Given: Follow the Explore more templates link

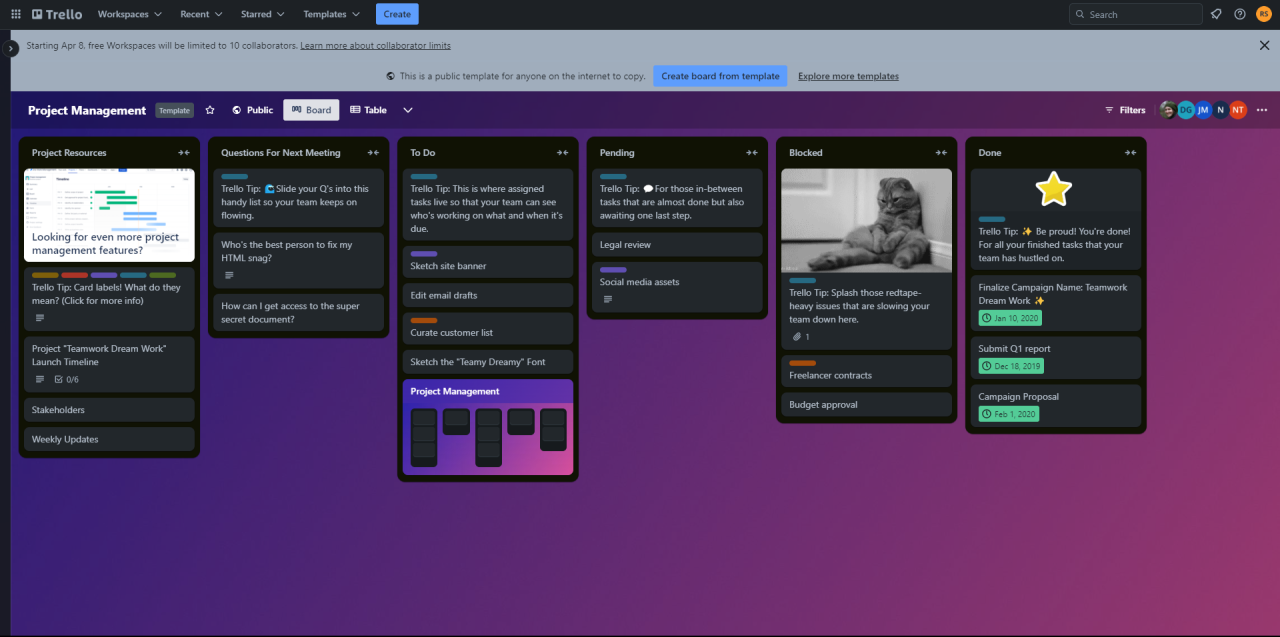Looking at the screenshot, I should point(848,76).
